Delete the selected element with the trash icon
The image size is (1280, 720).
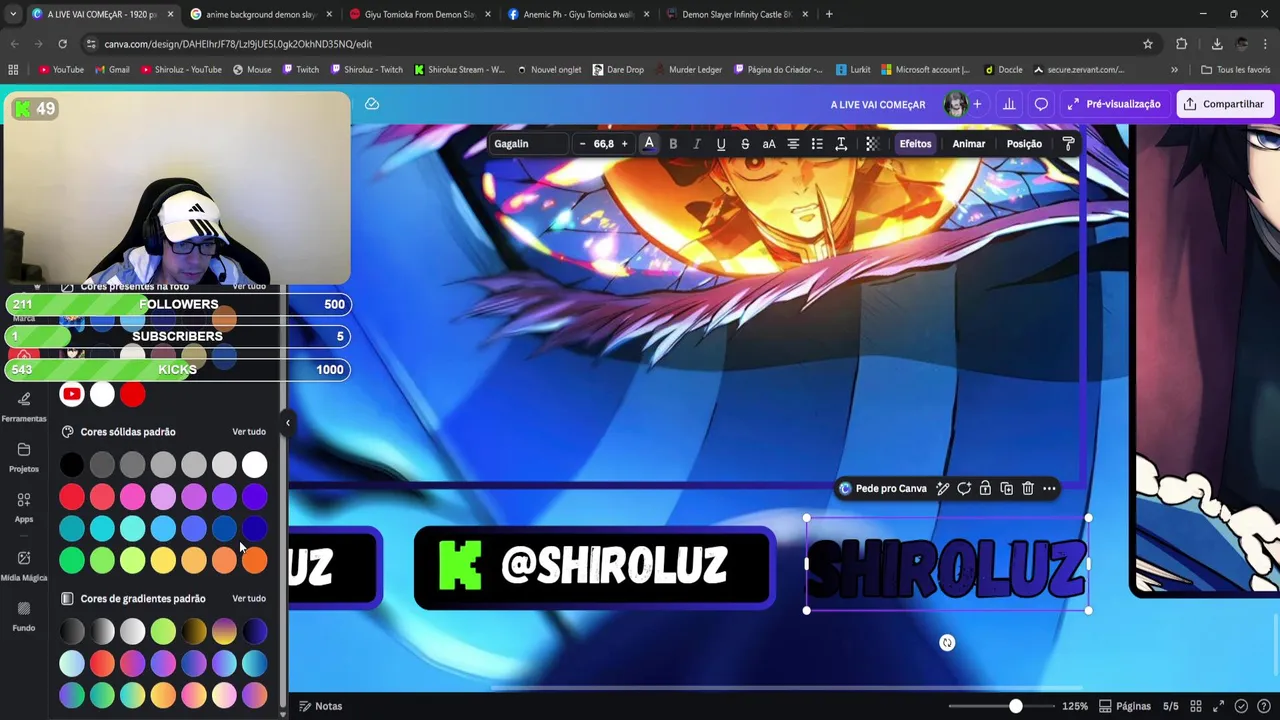click(1027, 489)
